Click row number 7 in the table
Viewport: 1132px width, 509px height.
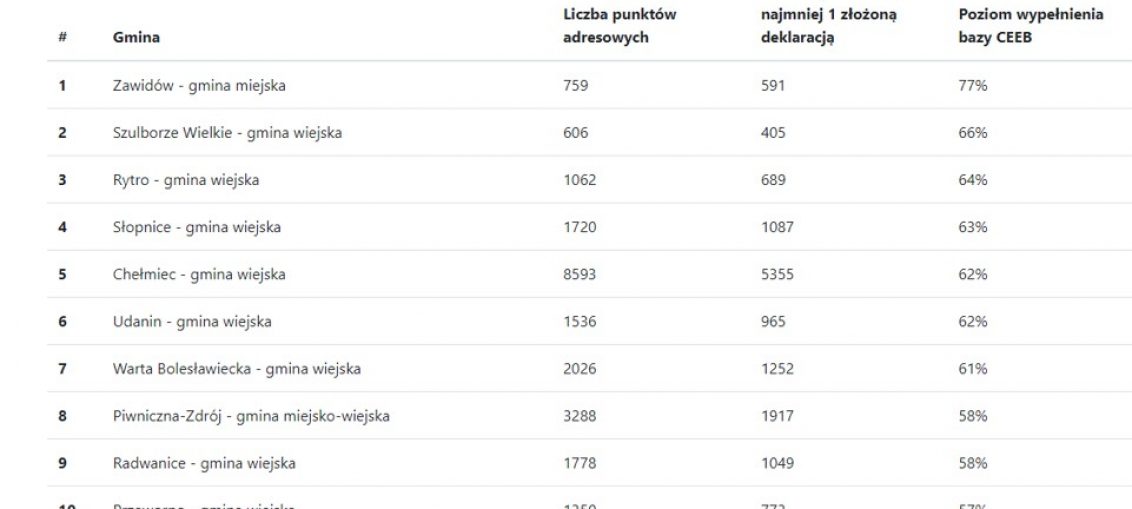click(x=63, y=369)
